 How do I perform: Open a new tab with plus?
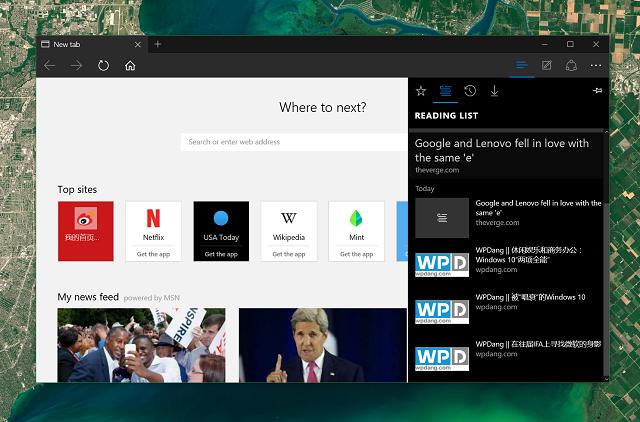click(x=158, y=44)
